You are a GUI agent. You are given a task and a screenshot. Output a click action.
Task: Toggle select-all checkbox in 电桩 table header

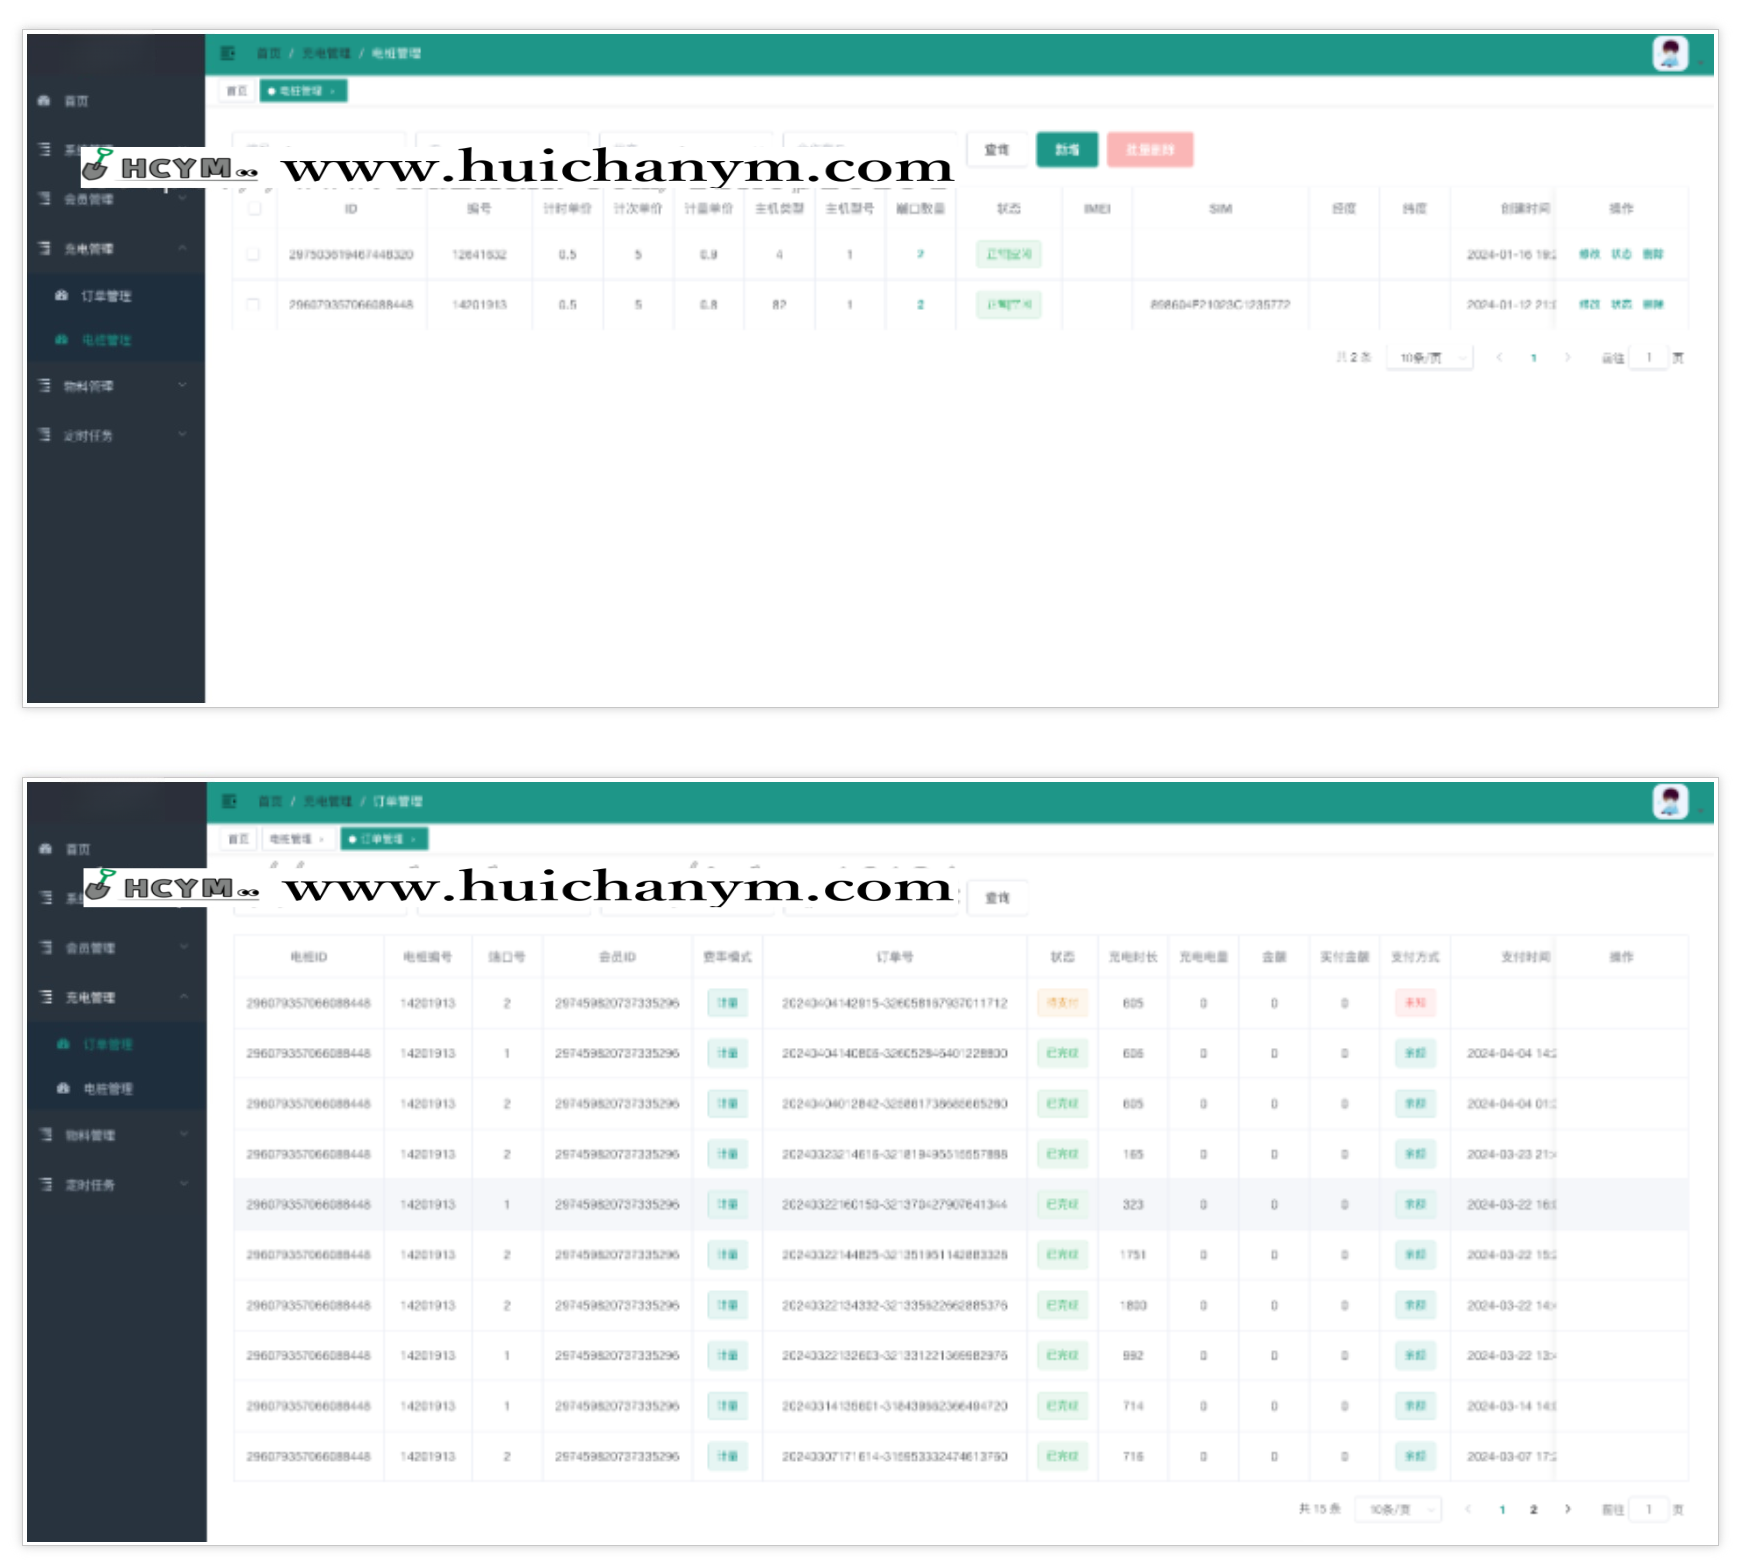(254, 208)
